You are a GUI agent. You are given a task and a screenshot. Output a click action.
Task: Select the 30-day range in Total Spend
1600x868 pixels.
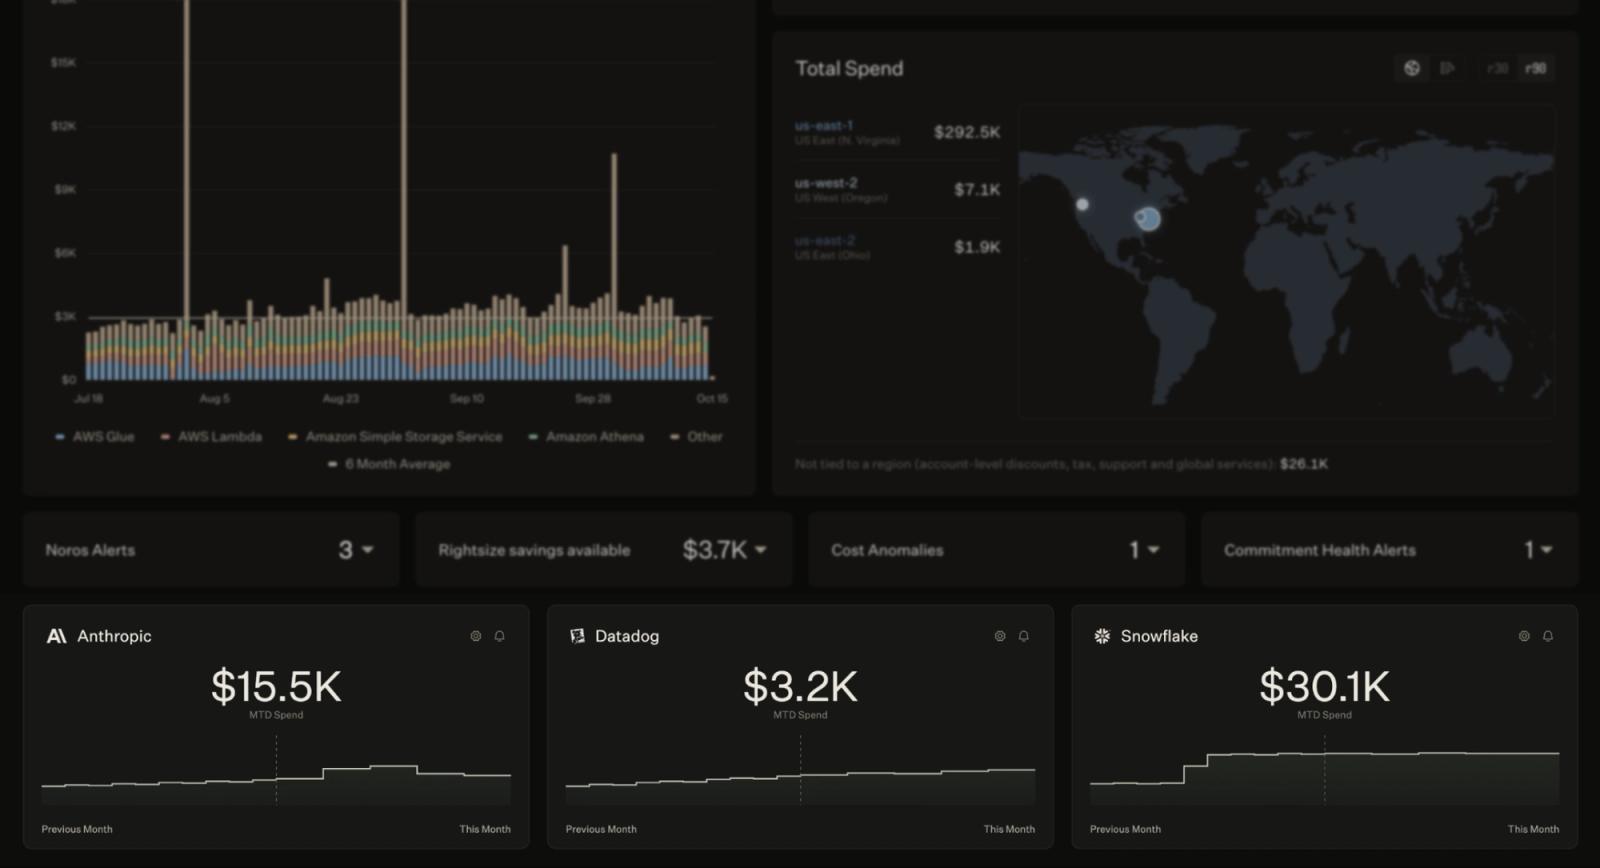(x=1497, y=68)
